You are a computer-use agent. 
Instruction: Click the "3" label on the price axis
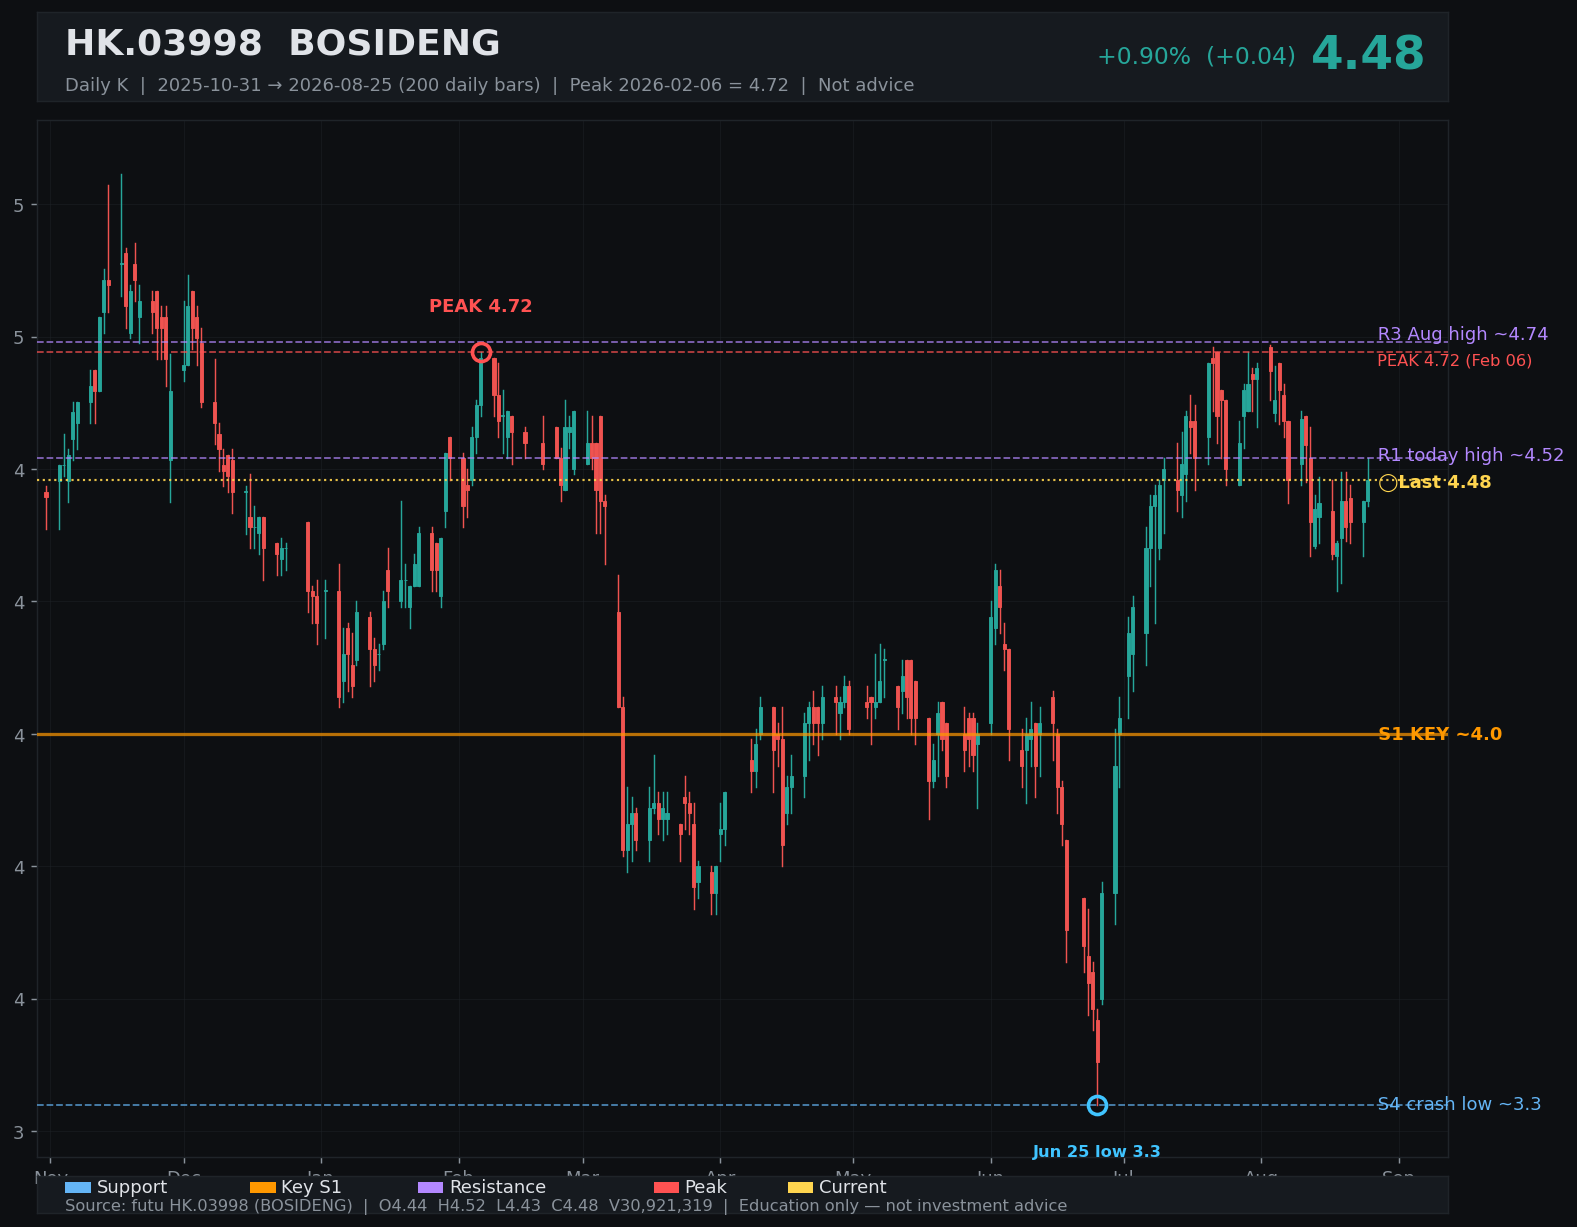point(18,1132)
